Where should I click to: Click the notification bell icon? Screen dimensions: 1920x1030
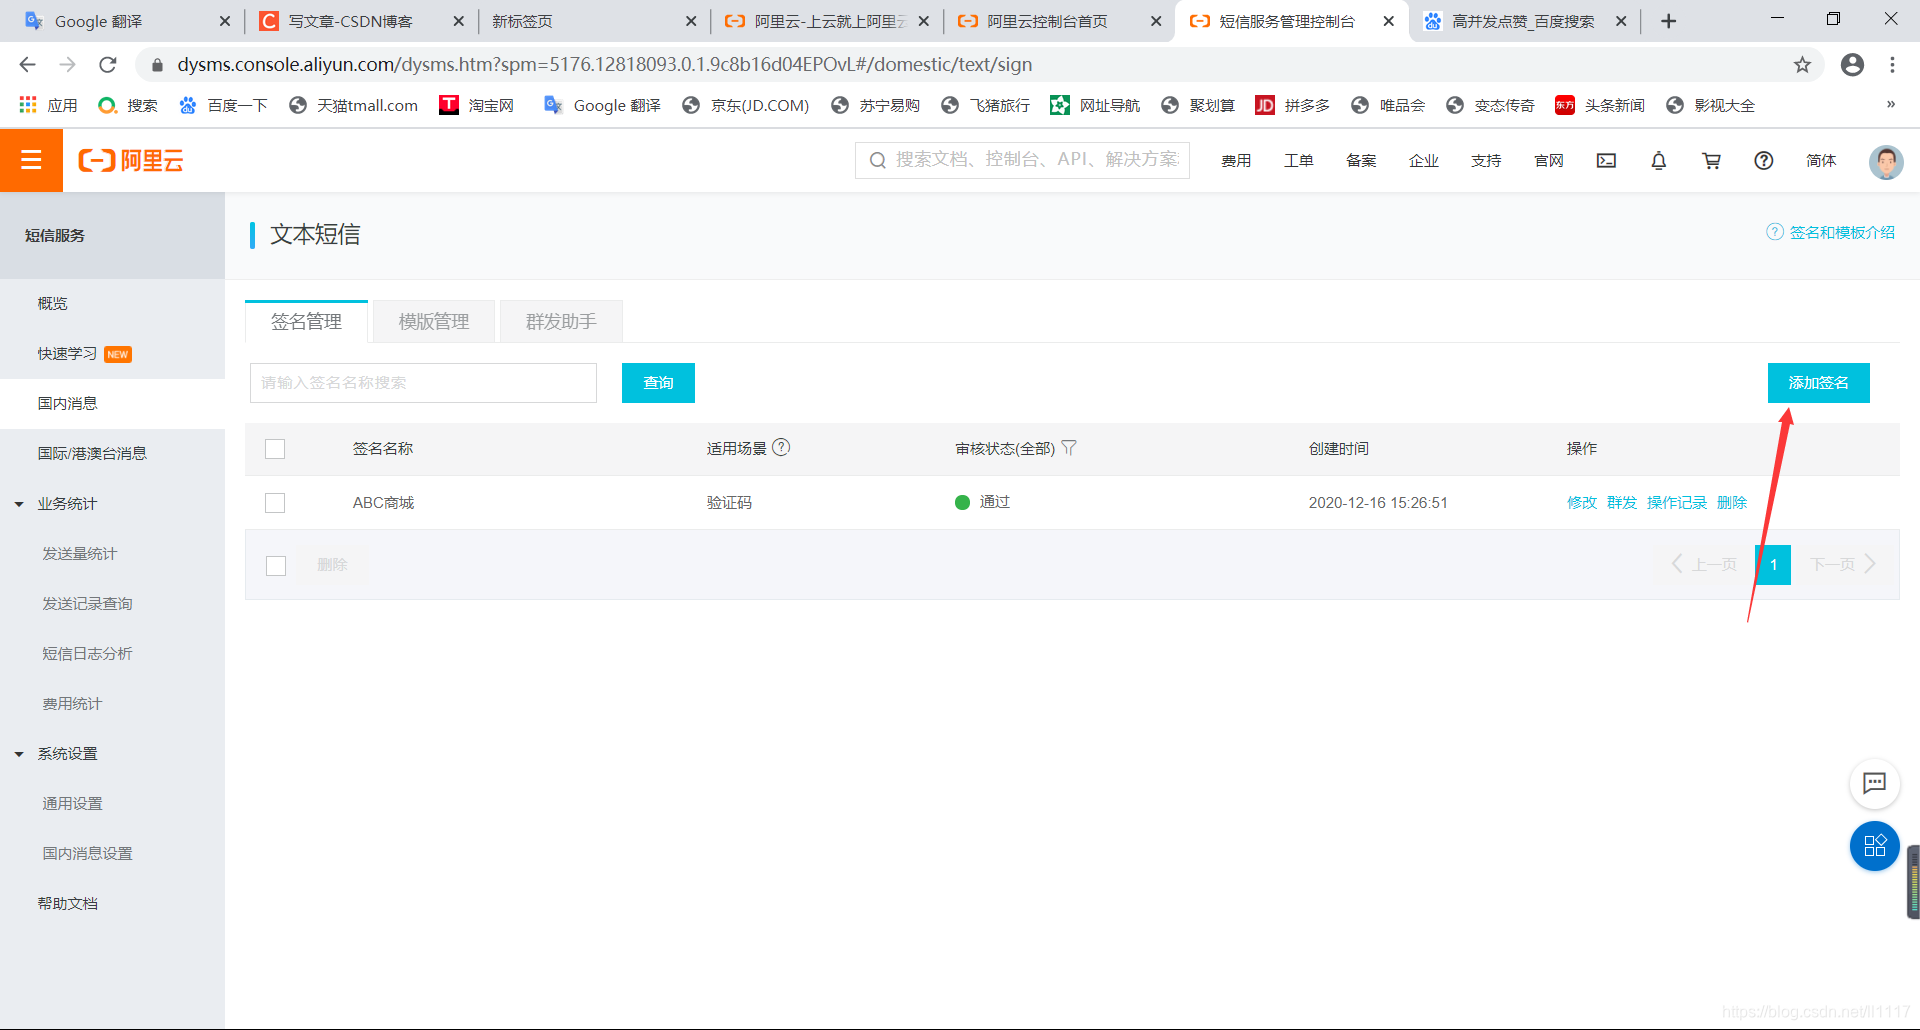[1659, 160]
